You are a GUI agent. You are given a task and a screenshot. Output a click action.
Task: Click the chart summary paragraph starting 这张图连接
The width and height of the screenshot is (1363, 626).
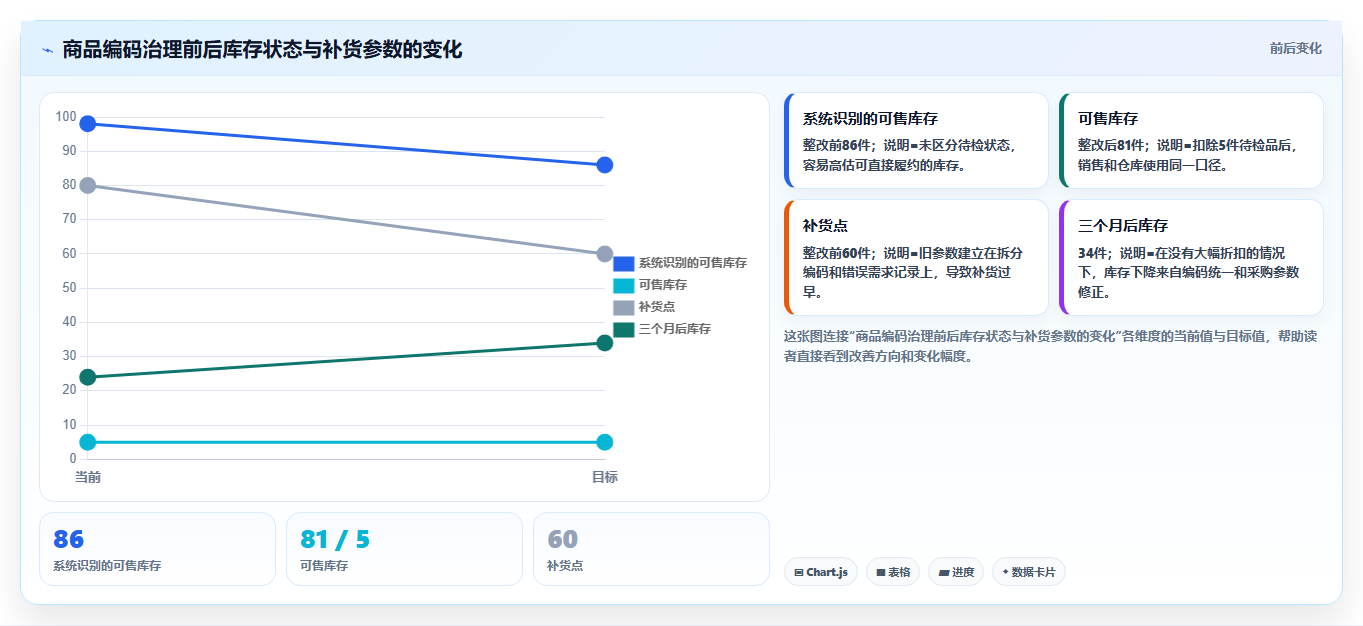tap(1050, 346)
